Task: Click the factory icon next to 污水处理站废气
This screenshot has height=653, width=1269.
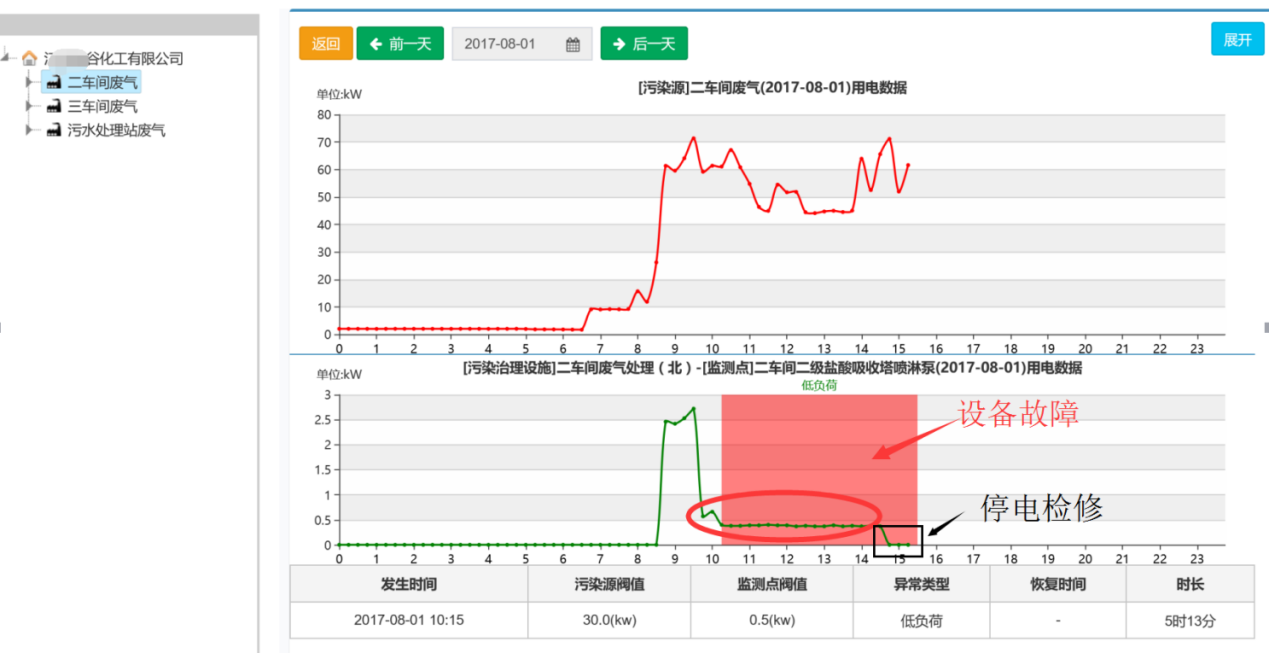Action: 54,130
